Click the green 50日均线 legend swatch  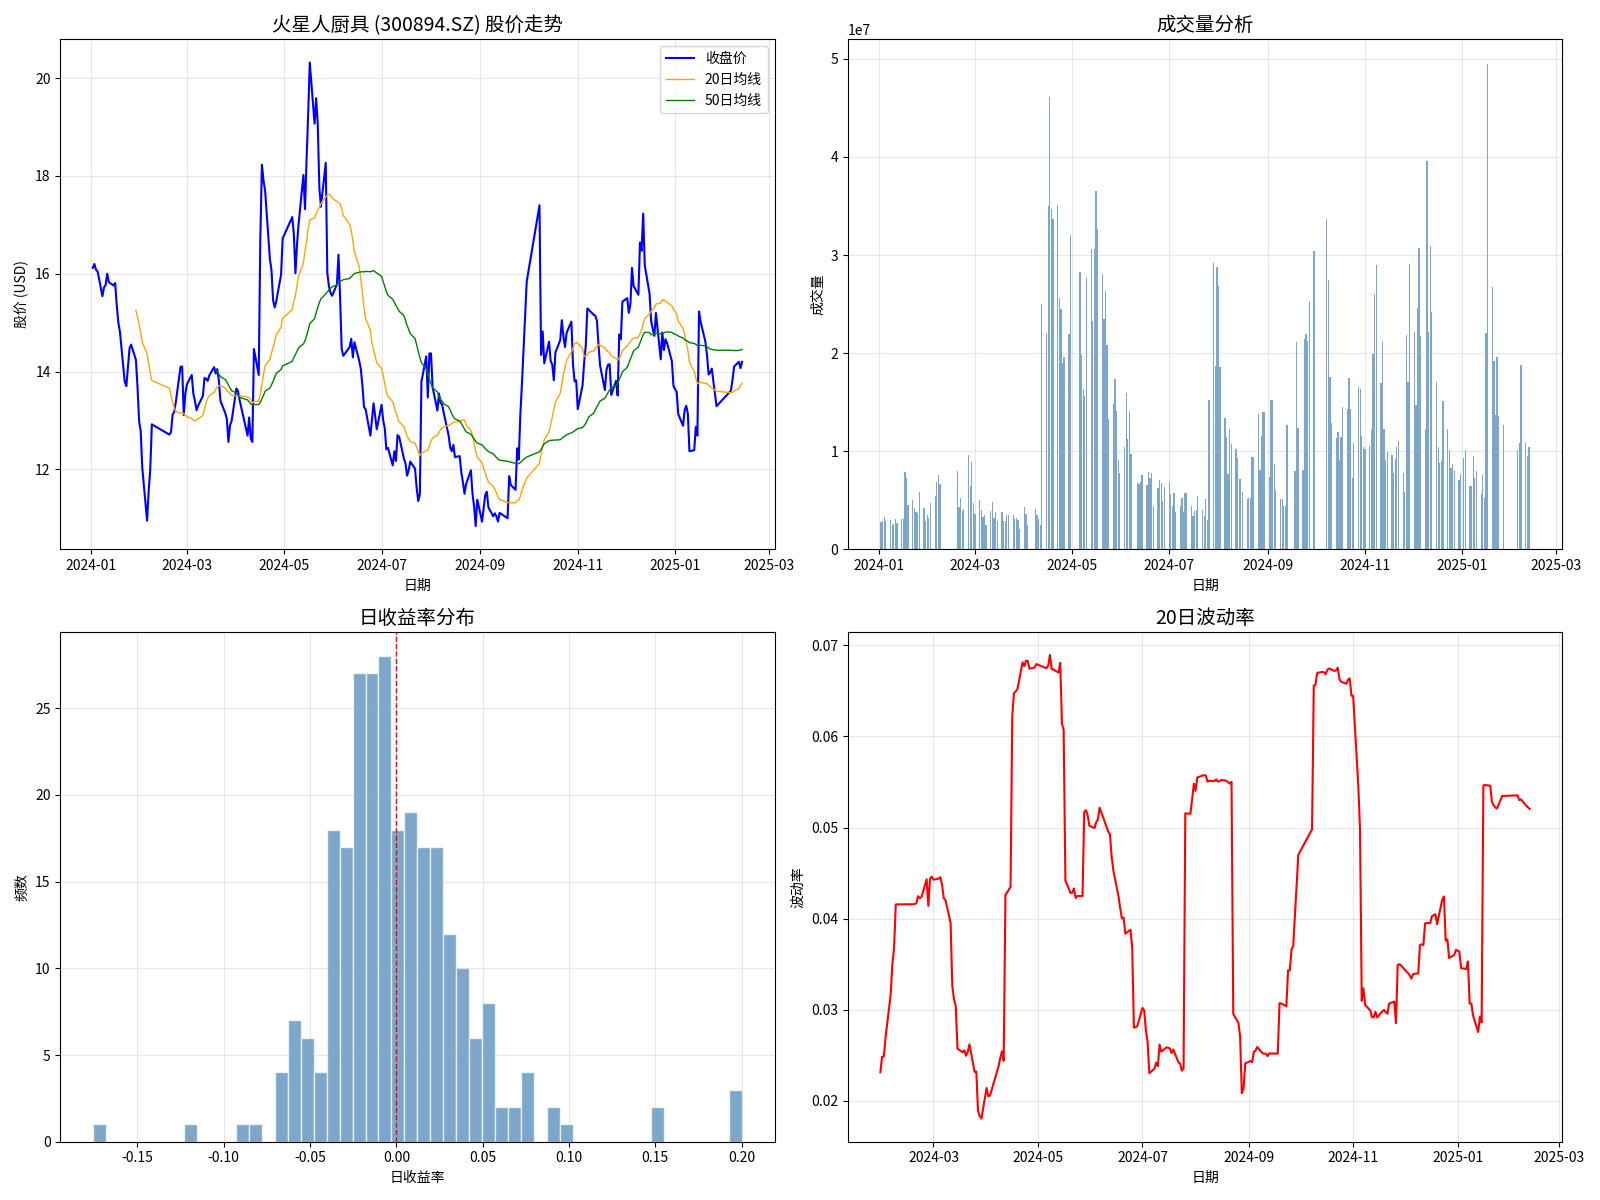[x=680, y=100]
